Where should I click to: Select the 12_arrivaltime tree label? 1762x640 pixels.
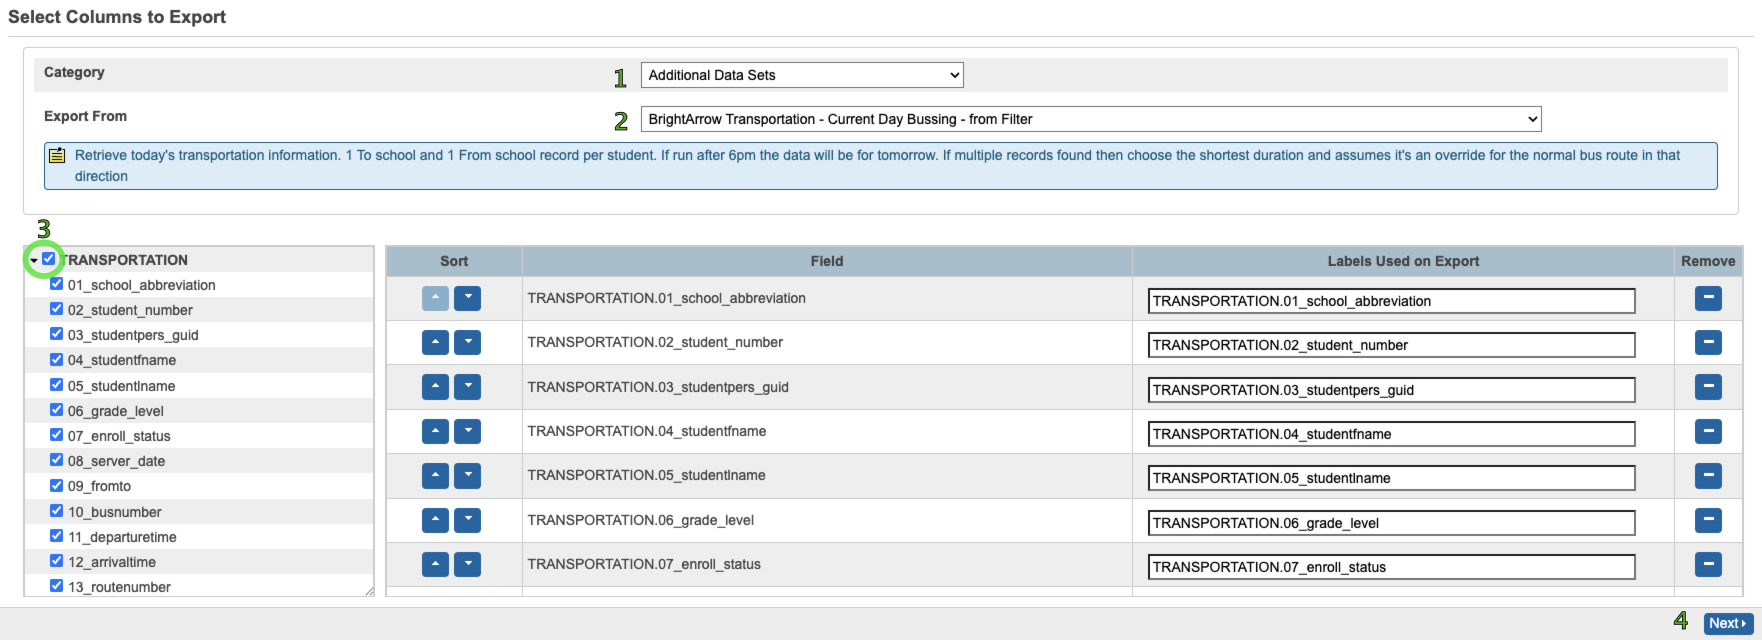click(x=112, y=562)
